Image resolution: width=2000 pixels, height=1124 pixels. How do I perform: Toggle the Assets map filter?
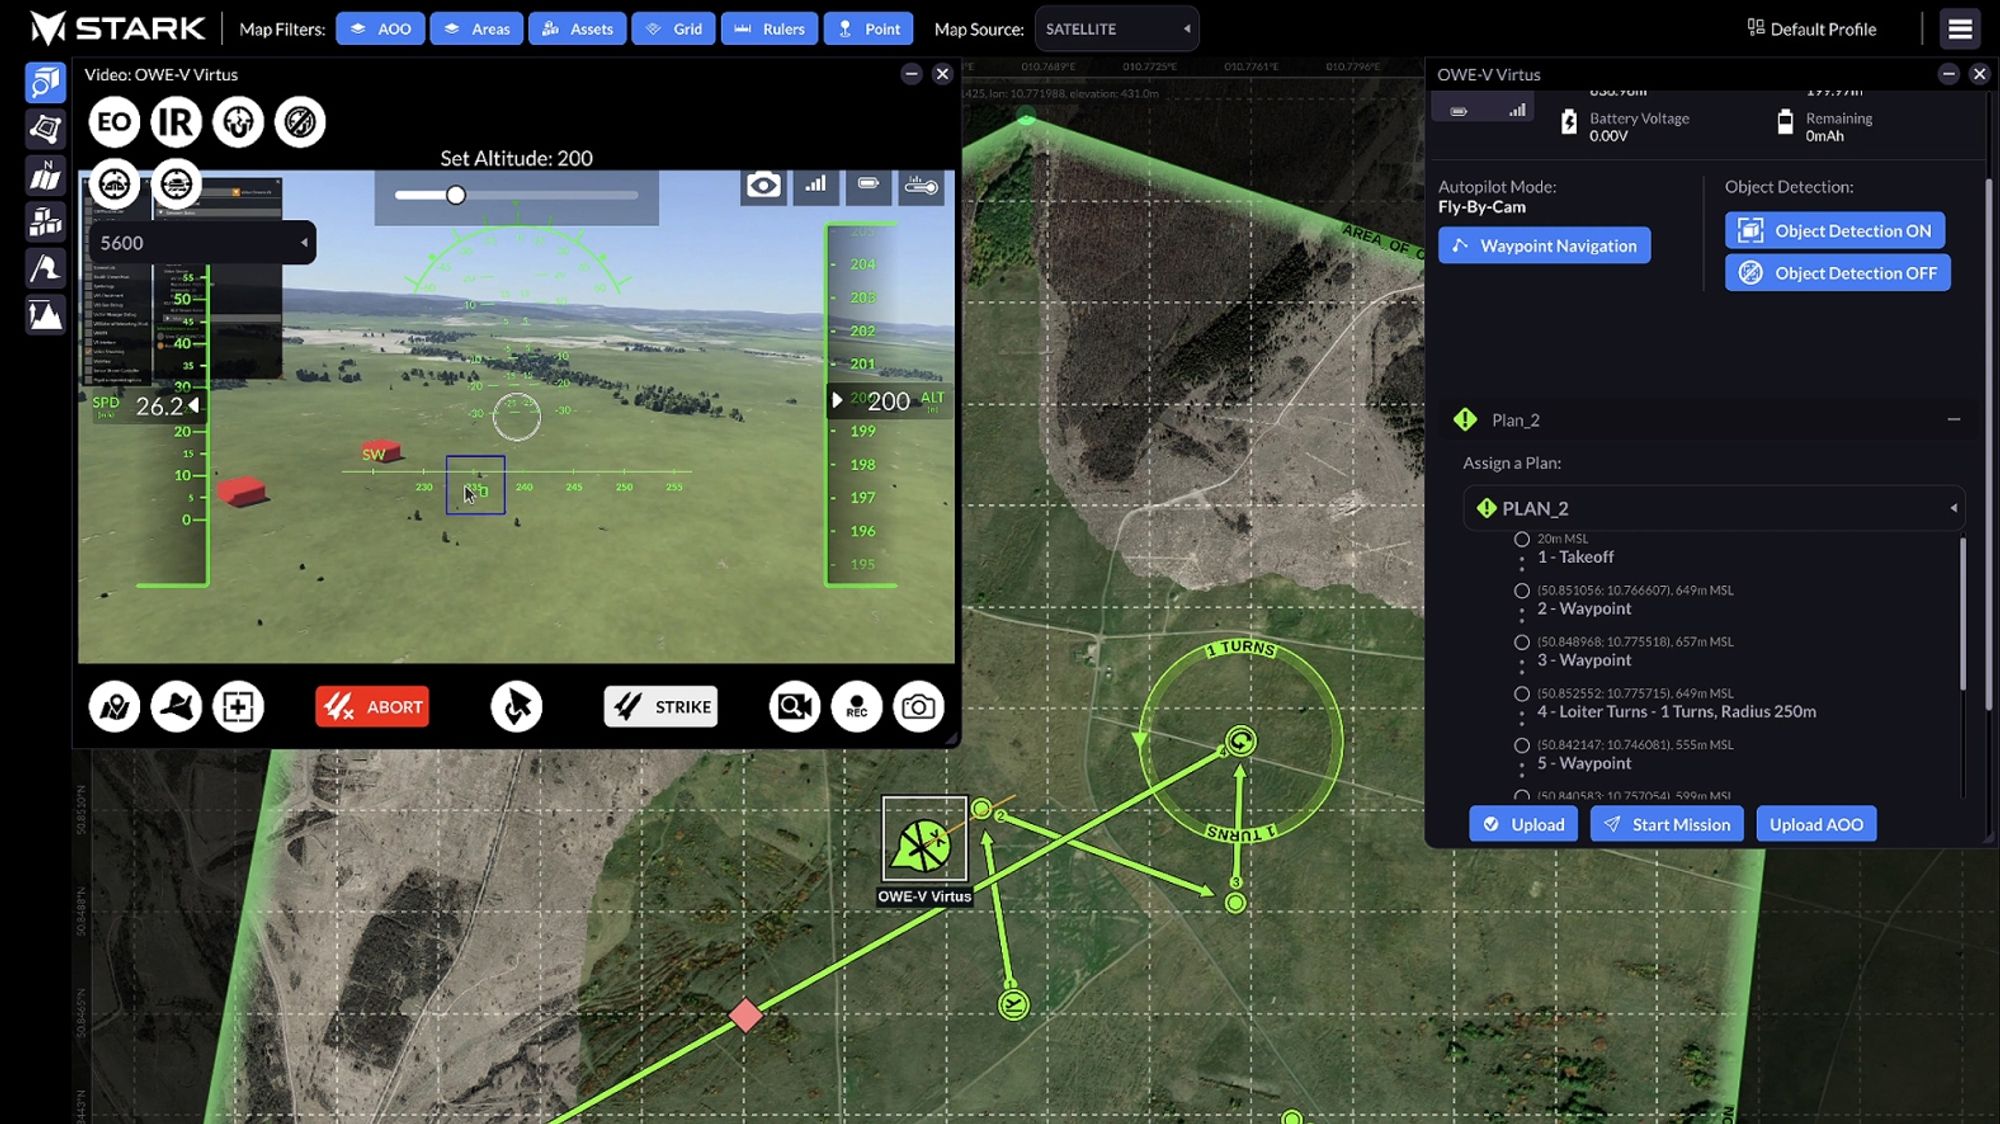[577, 29]
